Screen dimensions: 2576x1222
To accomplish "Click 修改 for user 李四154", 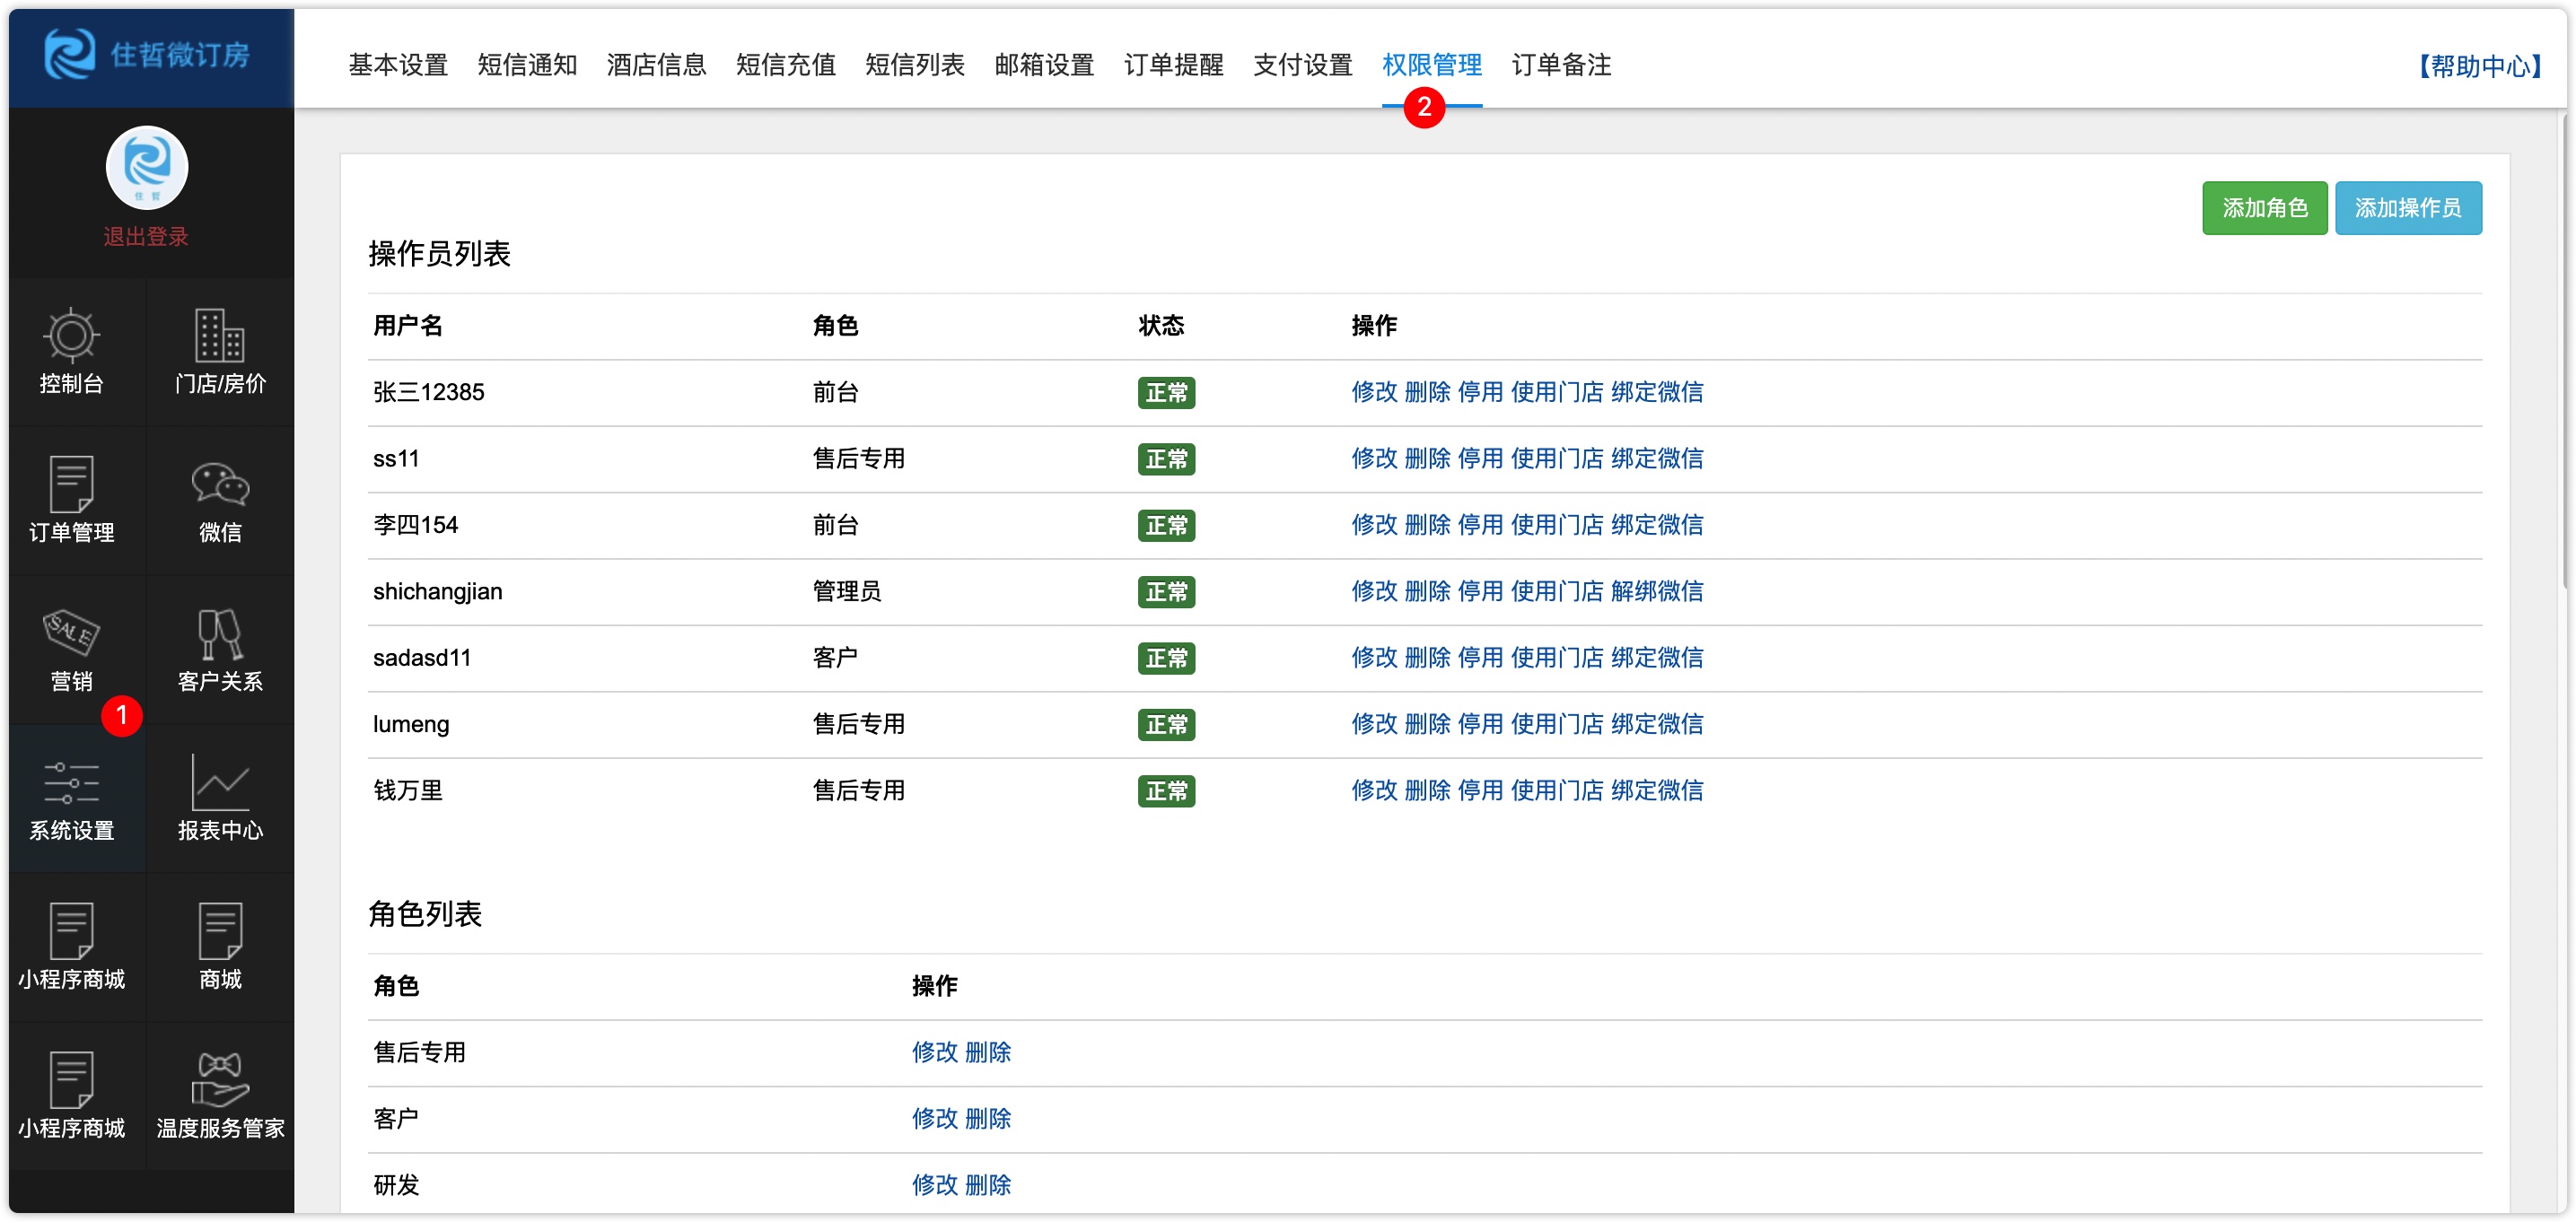I will (1374, 525).
